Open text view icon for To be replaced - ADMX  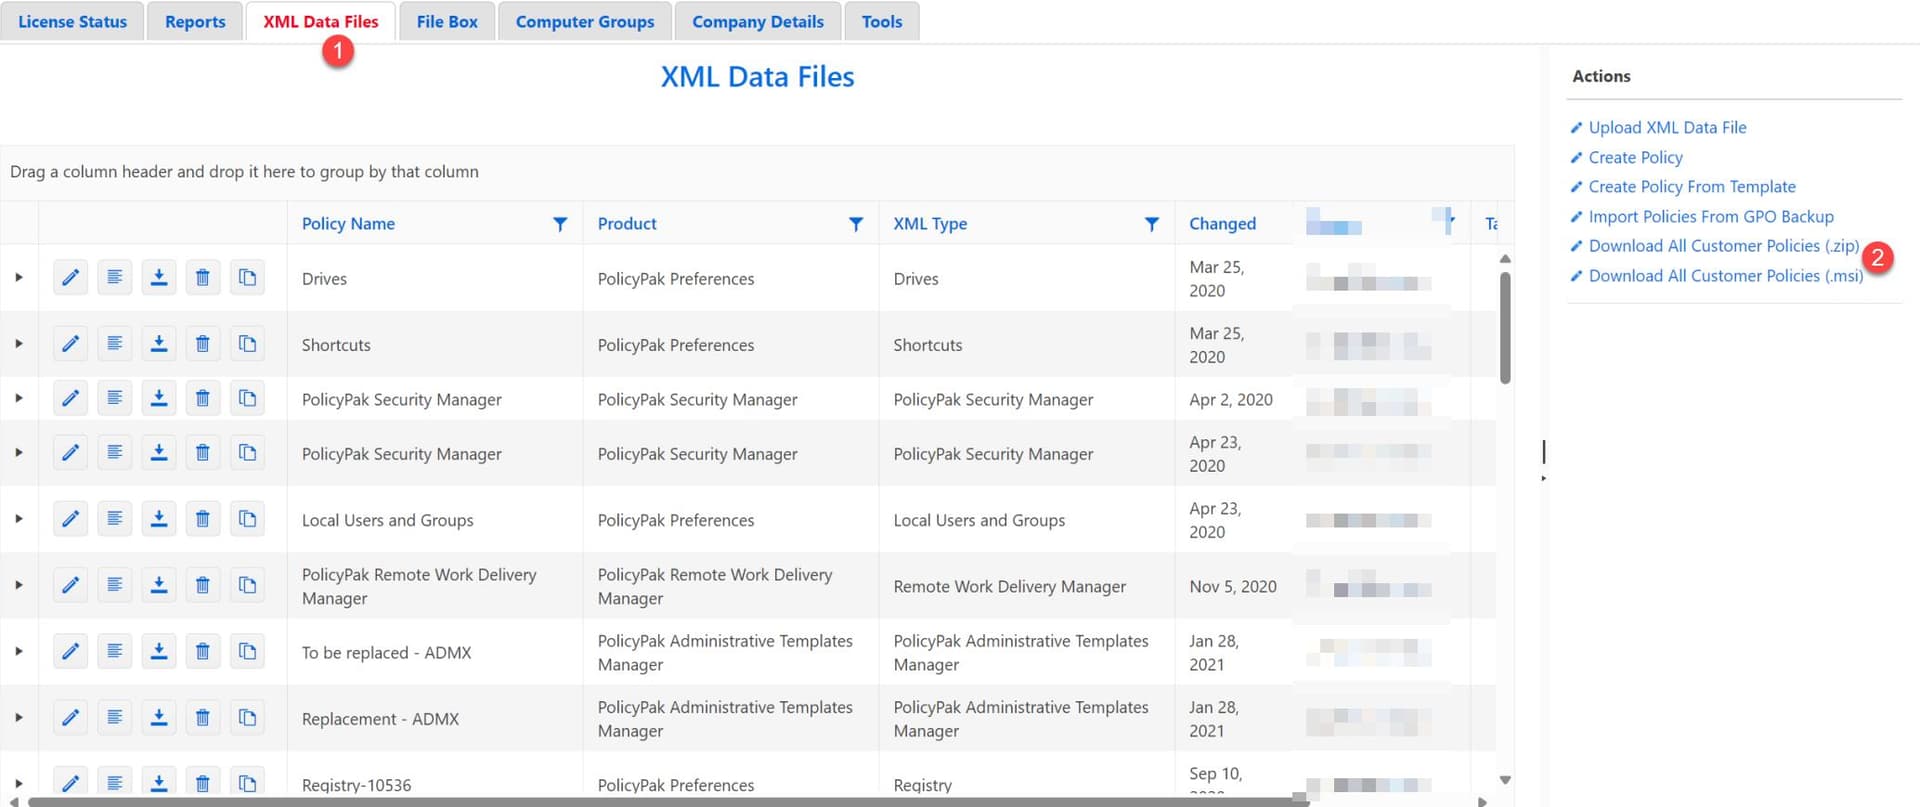[x=115, y=652]
